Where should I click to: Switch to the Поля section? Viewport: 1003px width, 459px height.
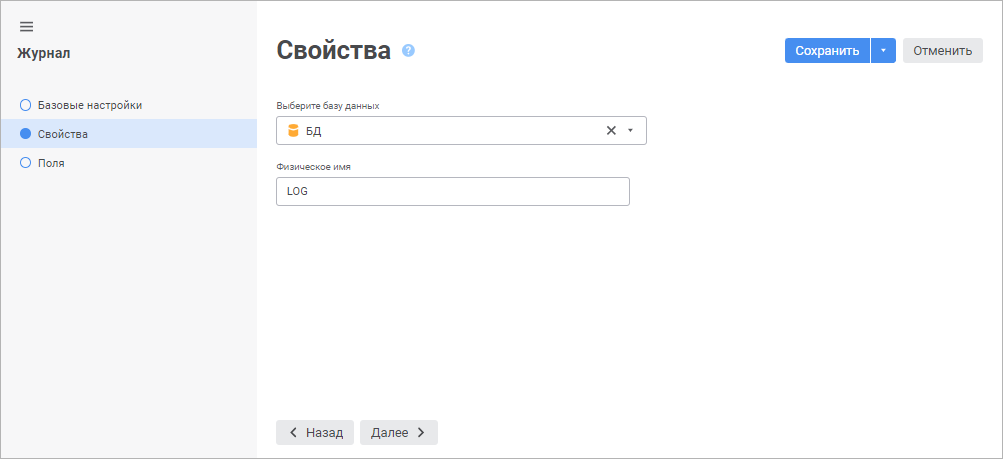[51, 162]
